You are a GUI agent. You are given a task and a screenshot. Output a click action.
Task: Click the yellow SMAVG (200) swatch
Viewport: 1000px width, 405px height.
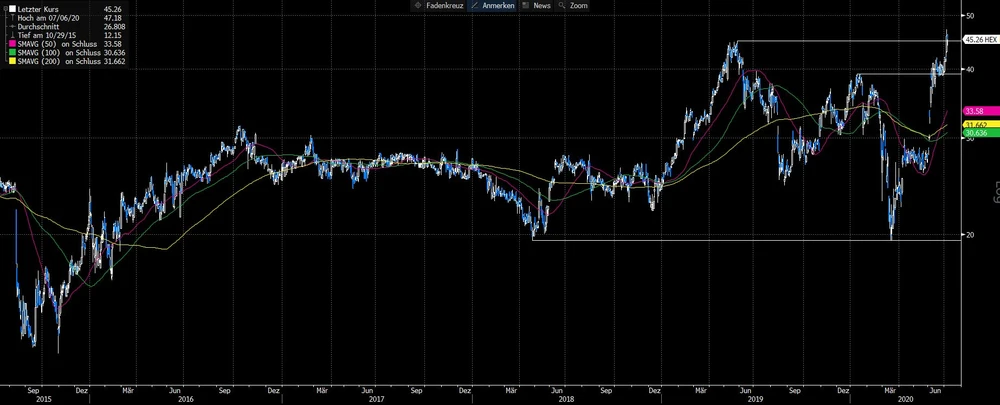click(11, 62)
